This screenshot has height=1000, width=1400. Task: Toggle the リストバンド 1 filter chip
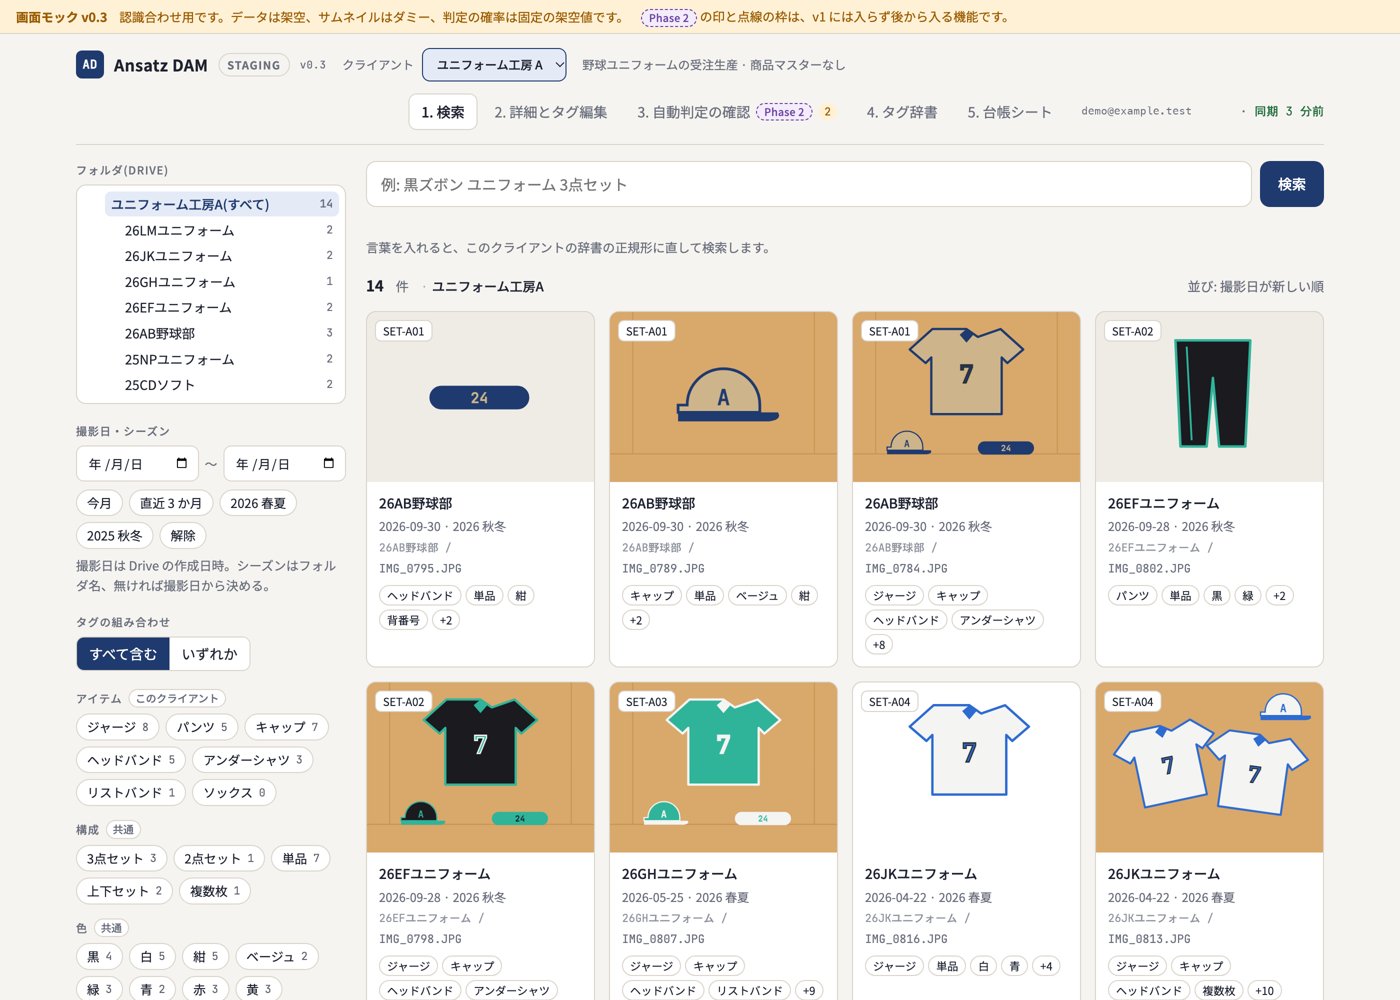pos(131,792)
